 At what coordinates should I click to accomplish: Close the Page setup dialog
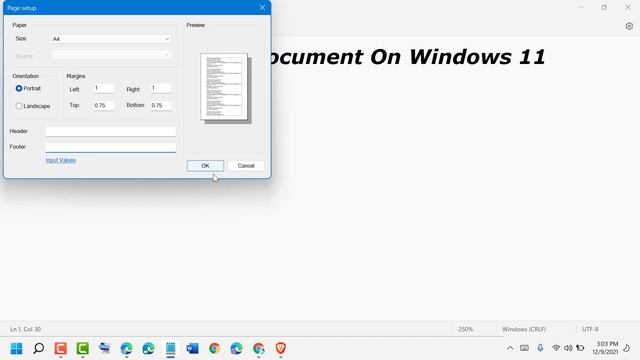point(262,8)
